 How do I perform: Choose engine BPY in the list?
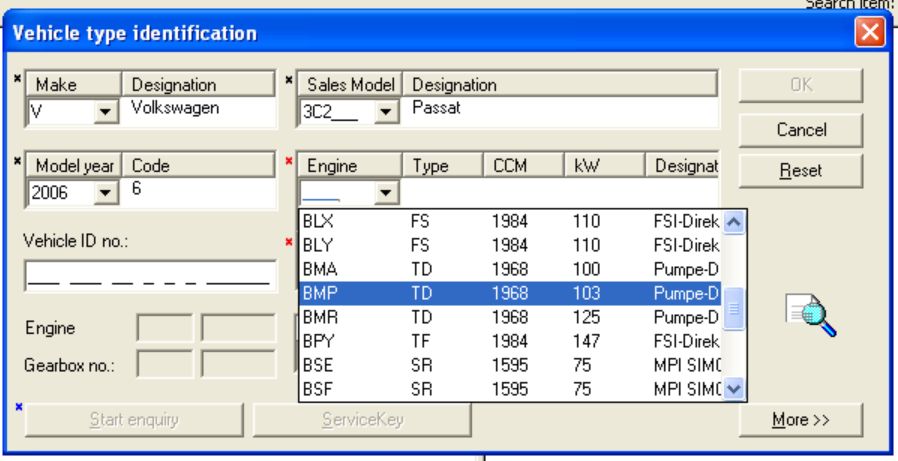pyautogui.click(x=510, y=341)
